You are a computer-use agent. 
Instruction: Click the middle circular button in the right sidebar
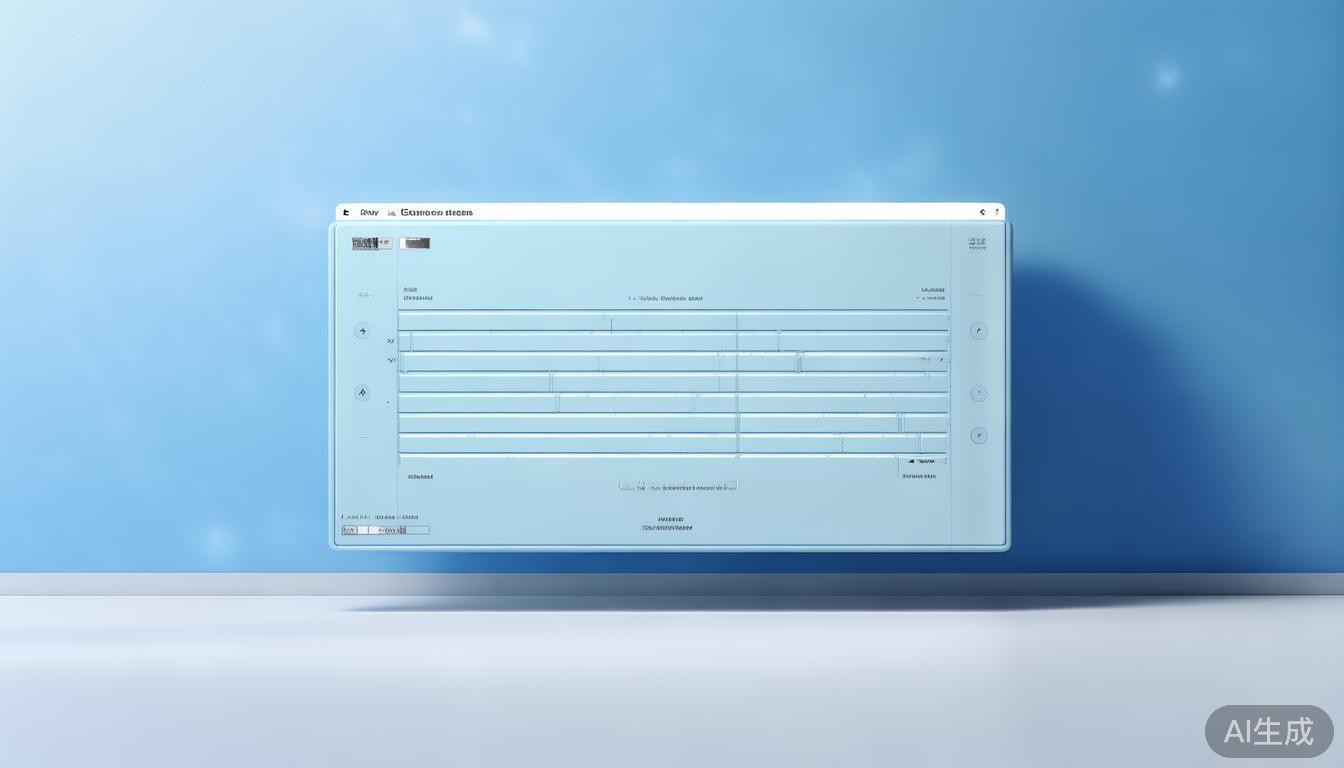(979, 393)
